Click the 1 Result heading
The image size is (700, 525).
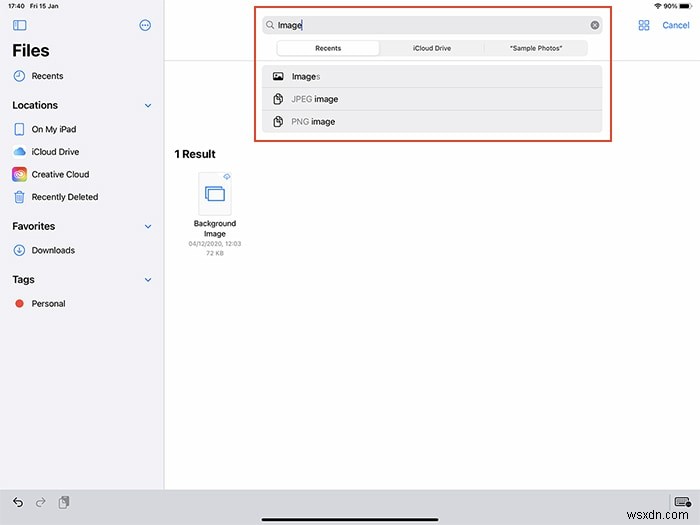tap(195, 154)
